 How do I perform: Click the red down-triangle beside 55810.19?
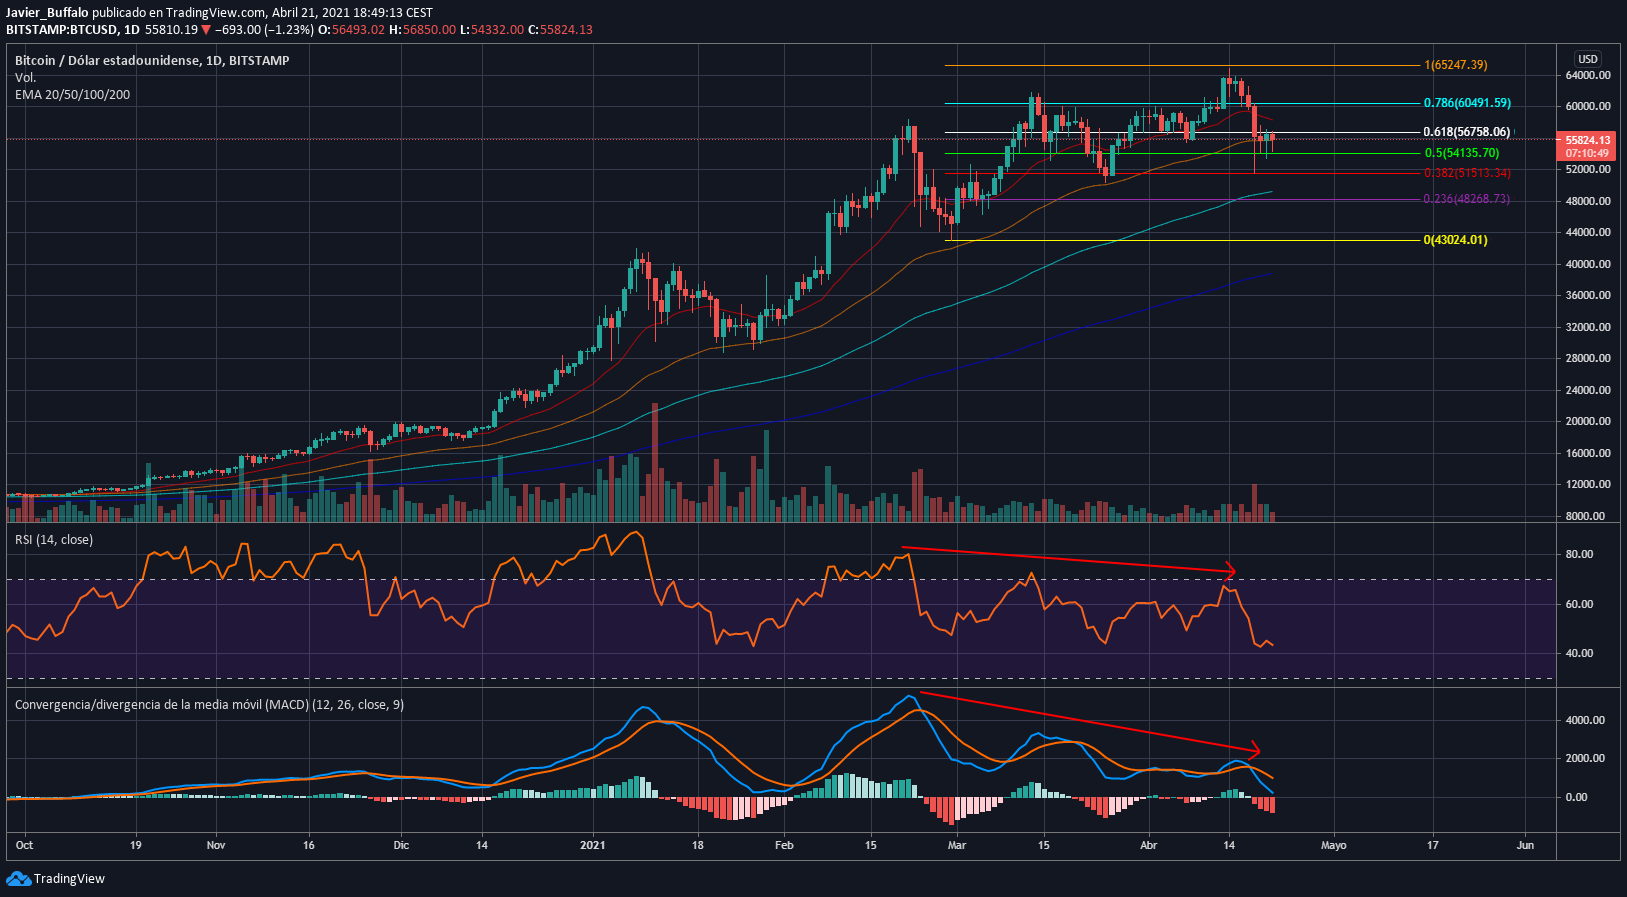click(206, 30)
